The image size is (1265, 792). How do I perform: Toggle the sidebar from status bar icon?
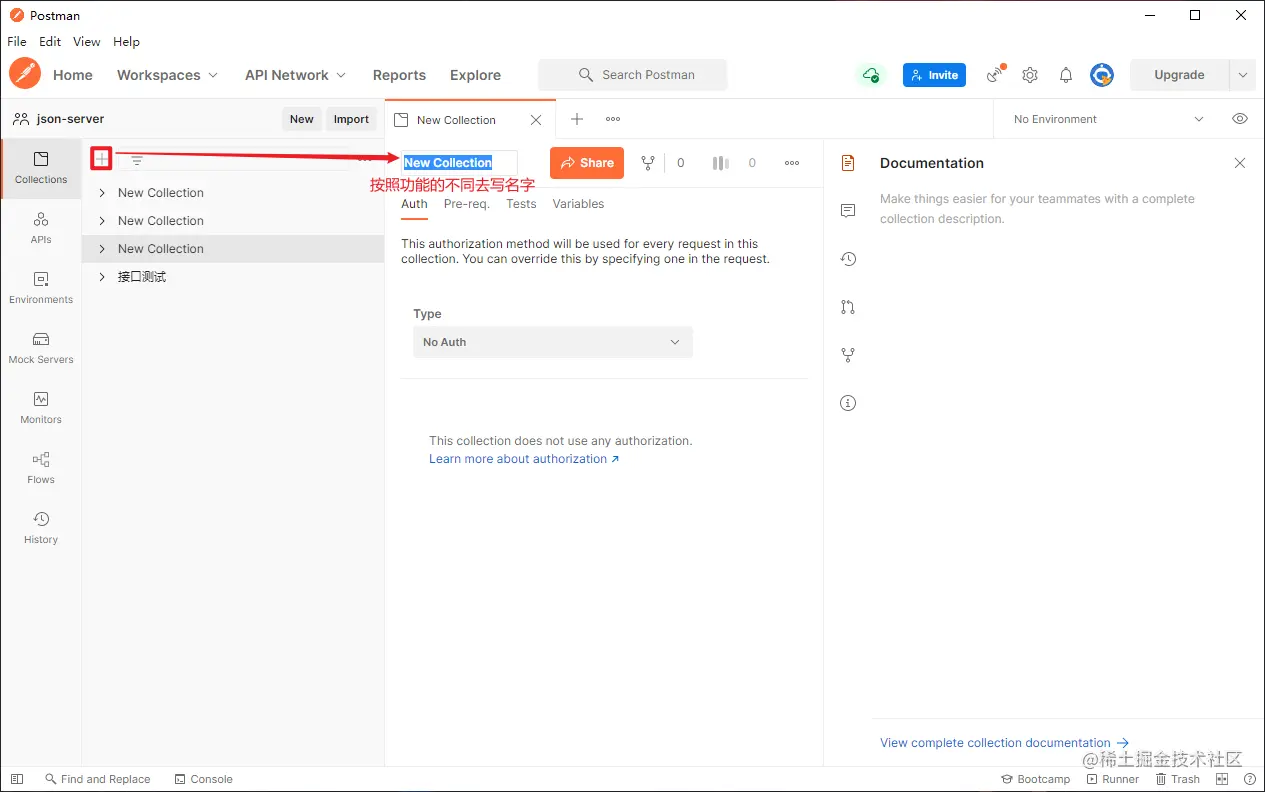tap(17, 779)
